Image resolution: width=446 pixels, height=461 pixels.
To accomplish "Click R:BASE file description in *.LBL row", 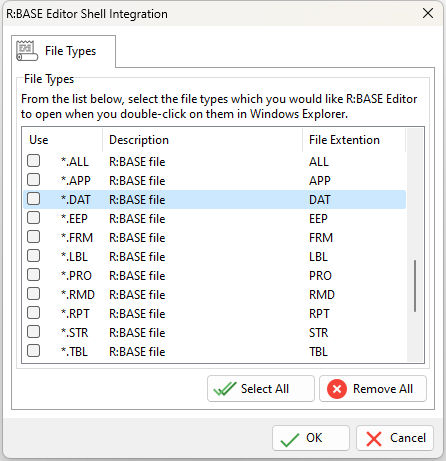I will click(137, 257).
